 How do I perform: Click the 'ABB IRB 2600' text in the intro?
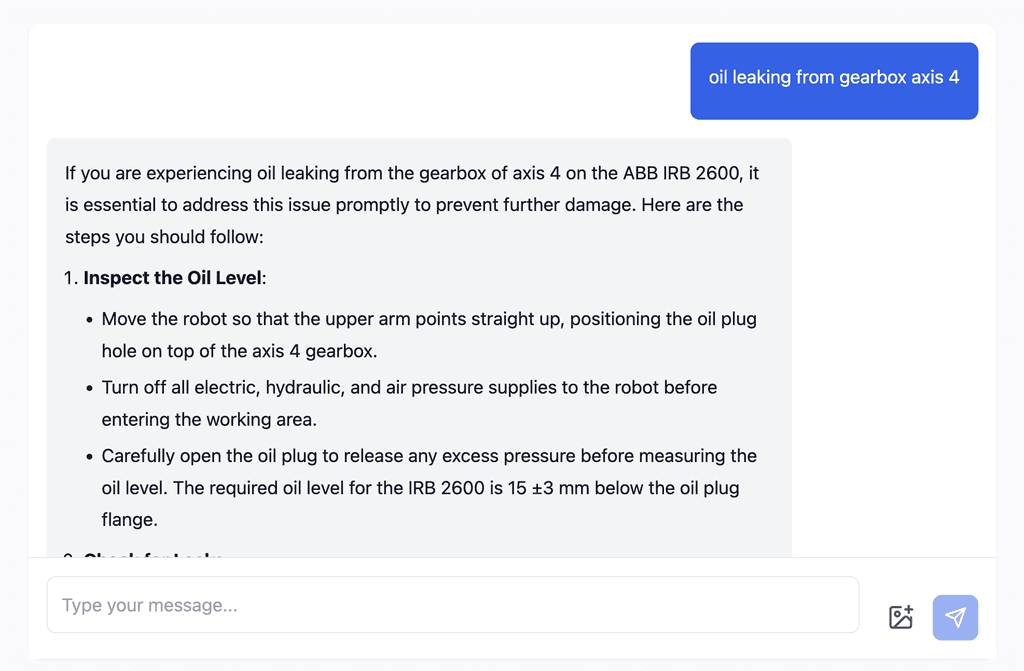pyautogui.click(x=681, y=173)
